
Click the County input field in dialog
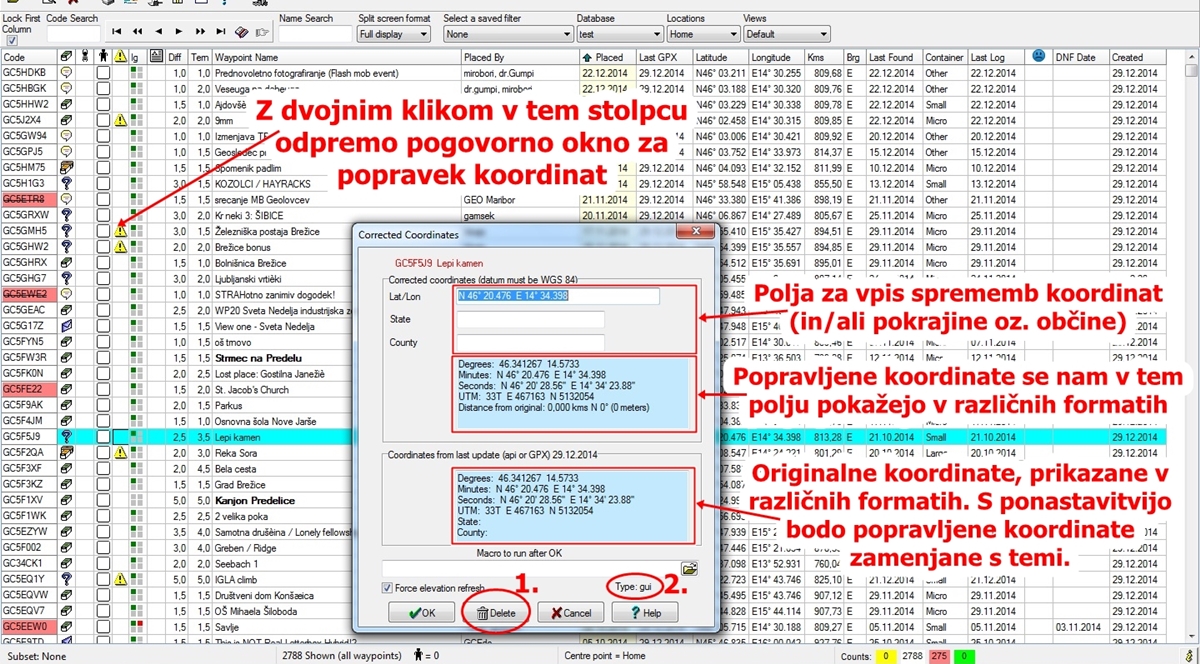(530, 343)
